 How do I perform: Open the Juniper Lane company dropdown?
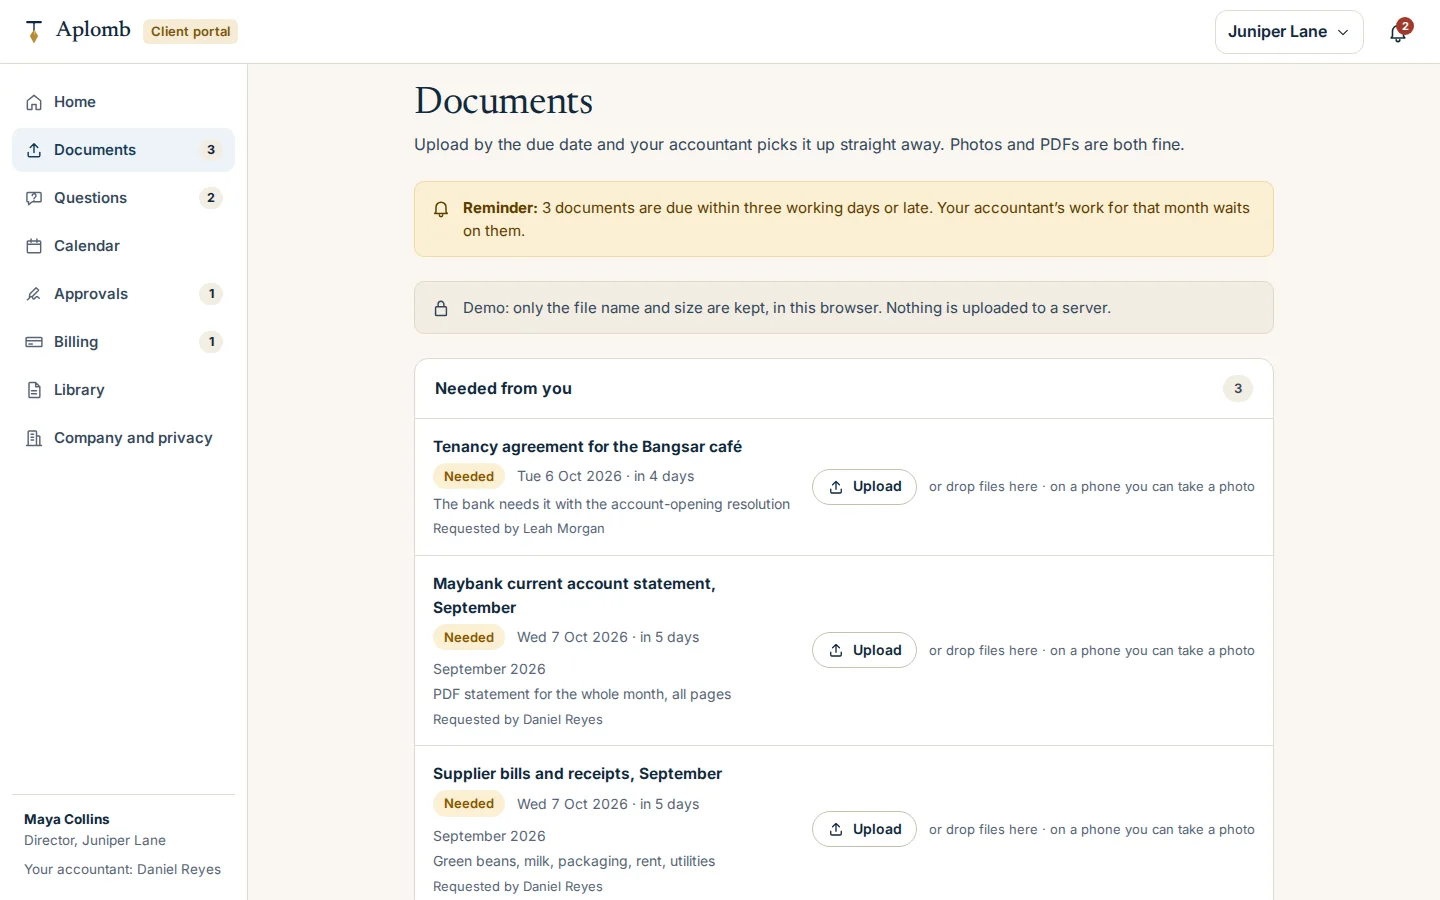[x=1289, y=32]
